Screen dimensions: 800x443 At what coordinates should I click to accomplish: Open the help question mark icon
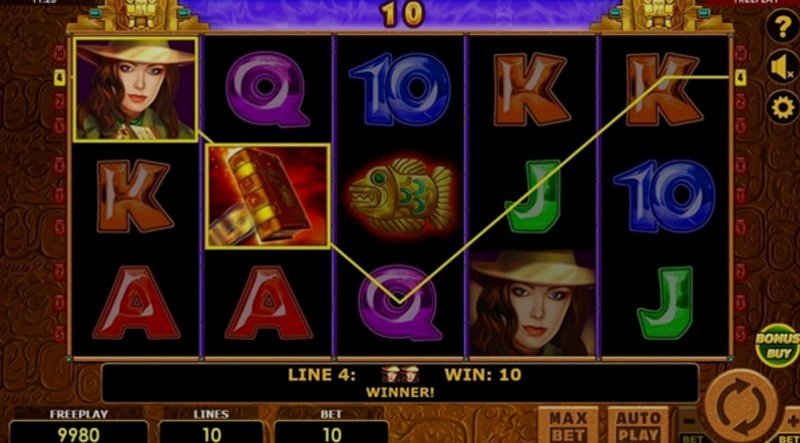pyautogui.click(x=783, y=26)
